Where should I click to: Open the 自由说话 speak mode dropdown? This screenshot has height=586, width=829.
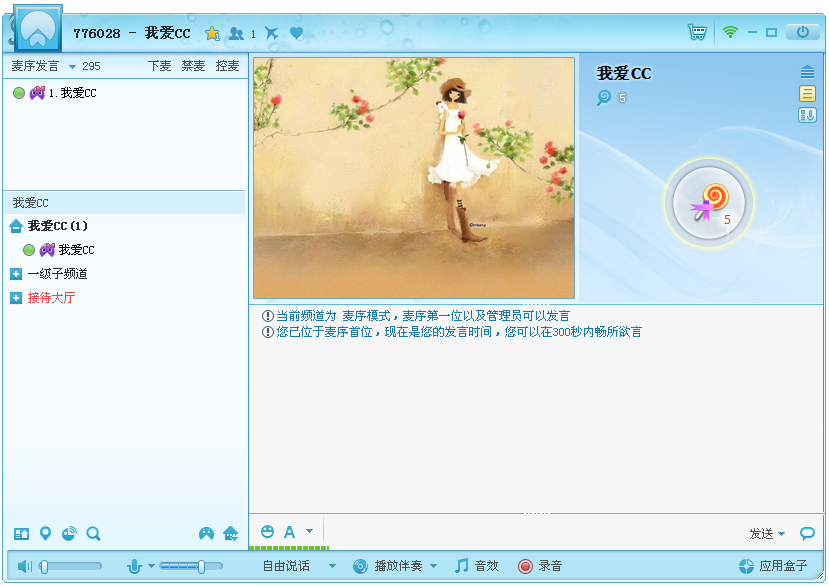[x=332, y=566]
